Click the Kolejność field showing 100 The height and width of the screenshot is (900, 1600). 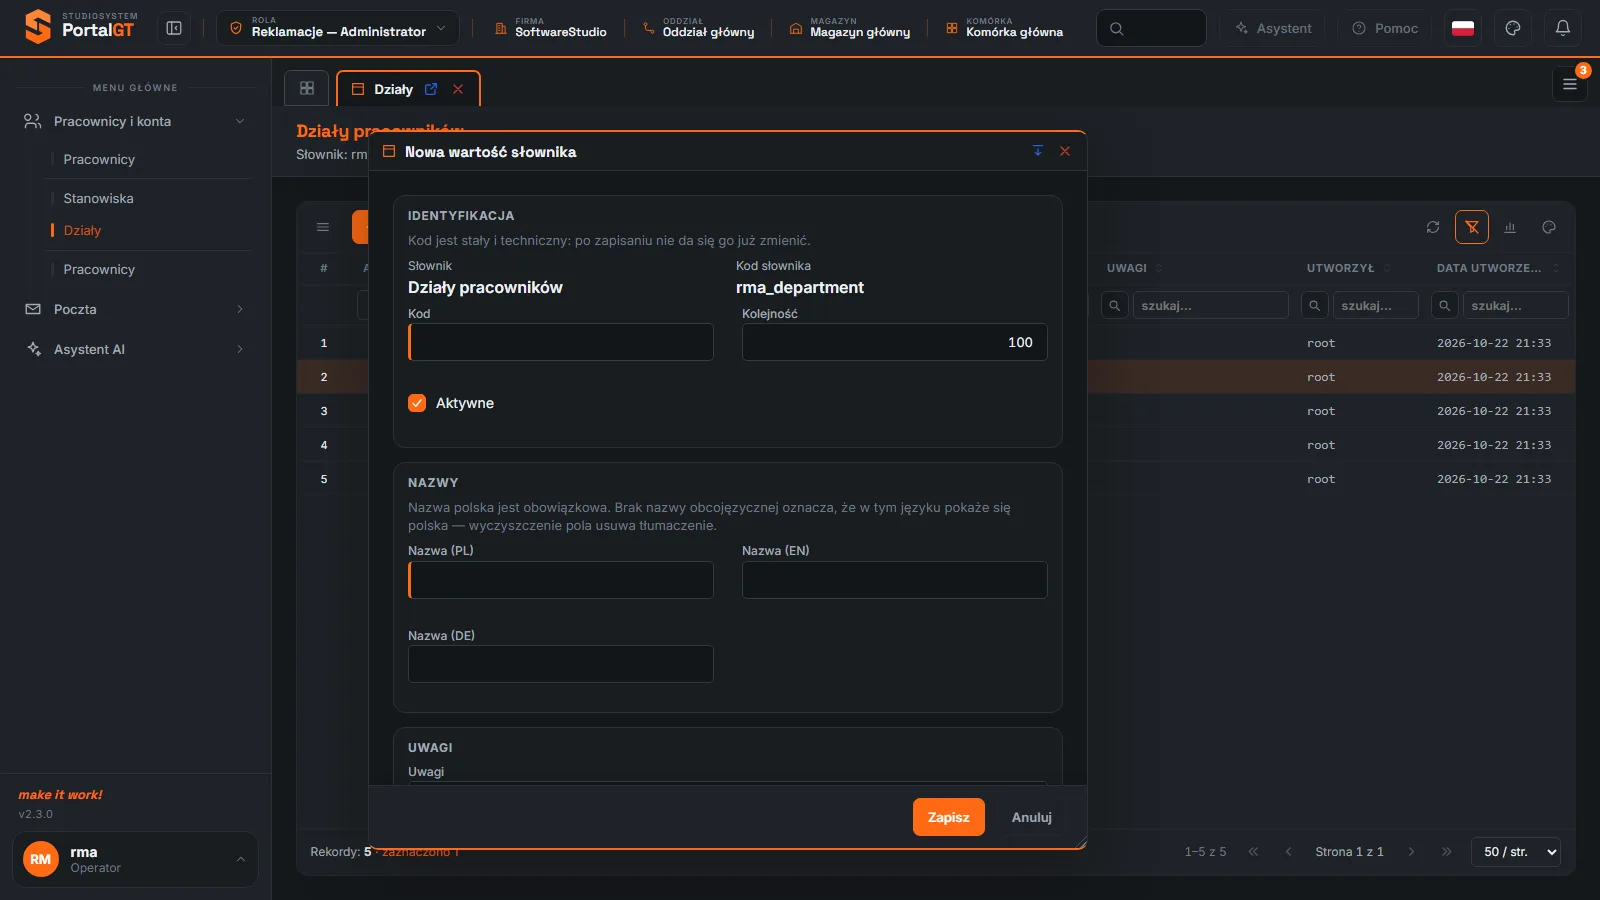coord(895,342)
